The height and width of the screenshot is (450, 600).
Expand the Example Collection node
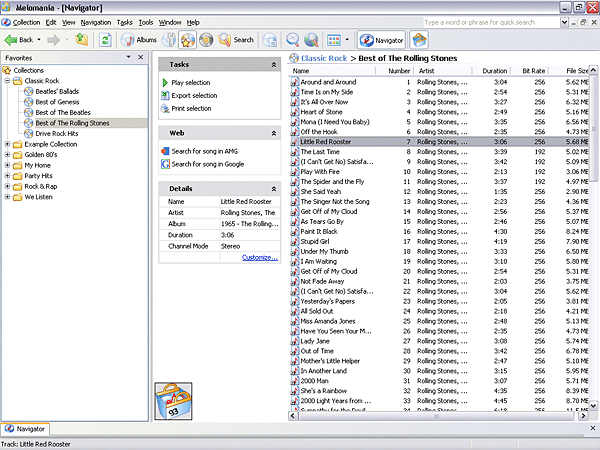(x=7, y=144)
